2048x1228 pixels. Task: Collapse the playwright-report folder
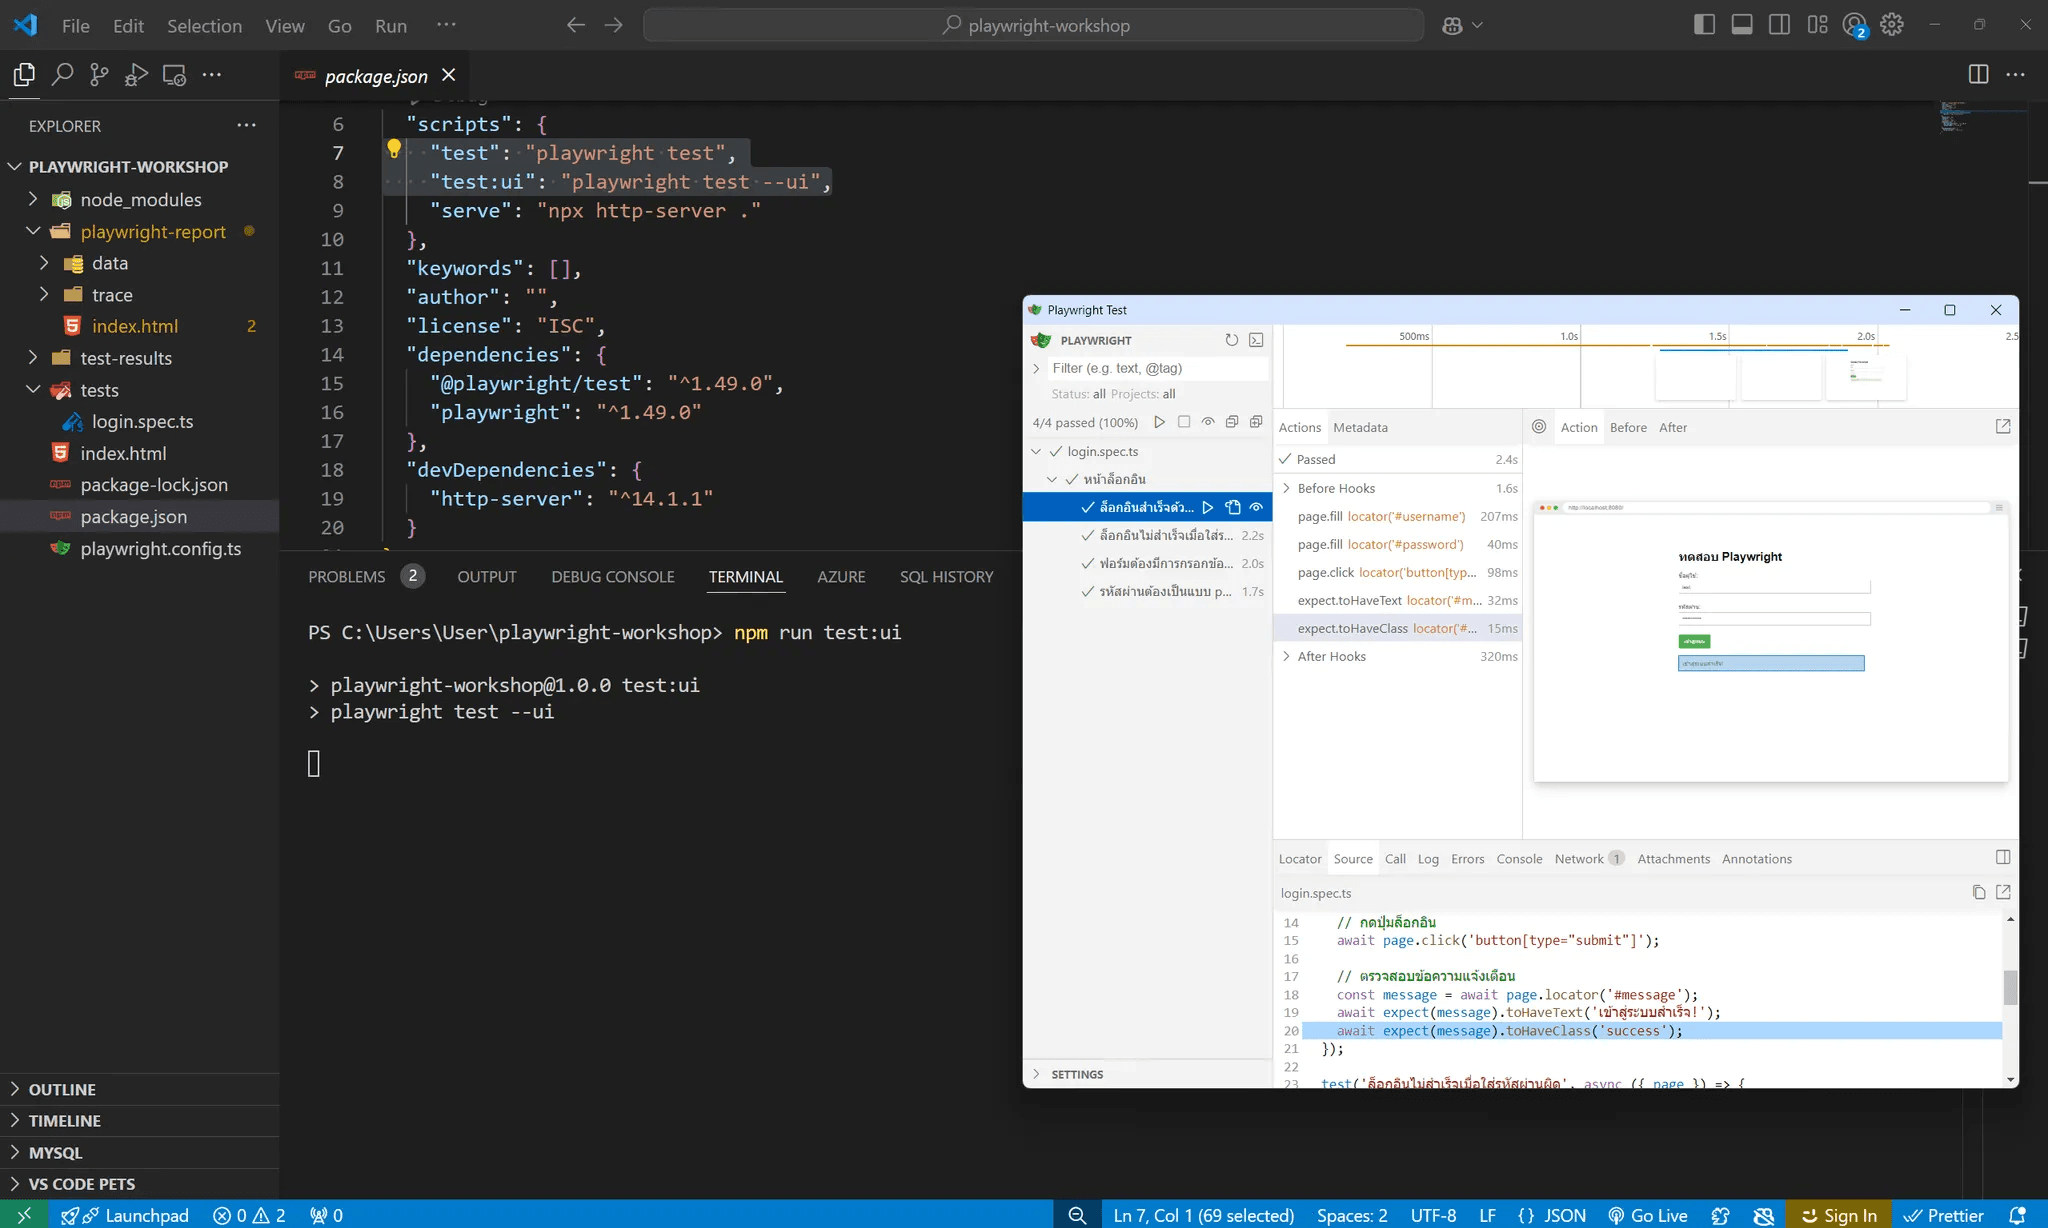pyautogui.click(x=33, y=231)
